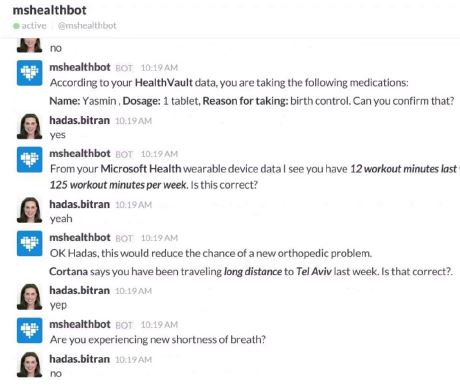Select the bot icon beside the orthopedic problem message

point(30,244)
